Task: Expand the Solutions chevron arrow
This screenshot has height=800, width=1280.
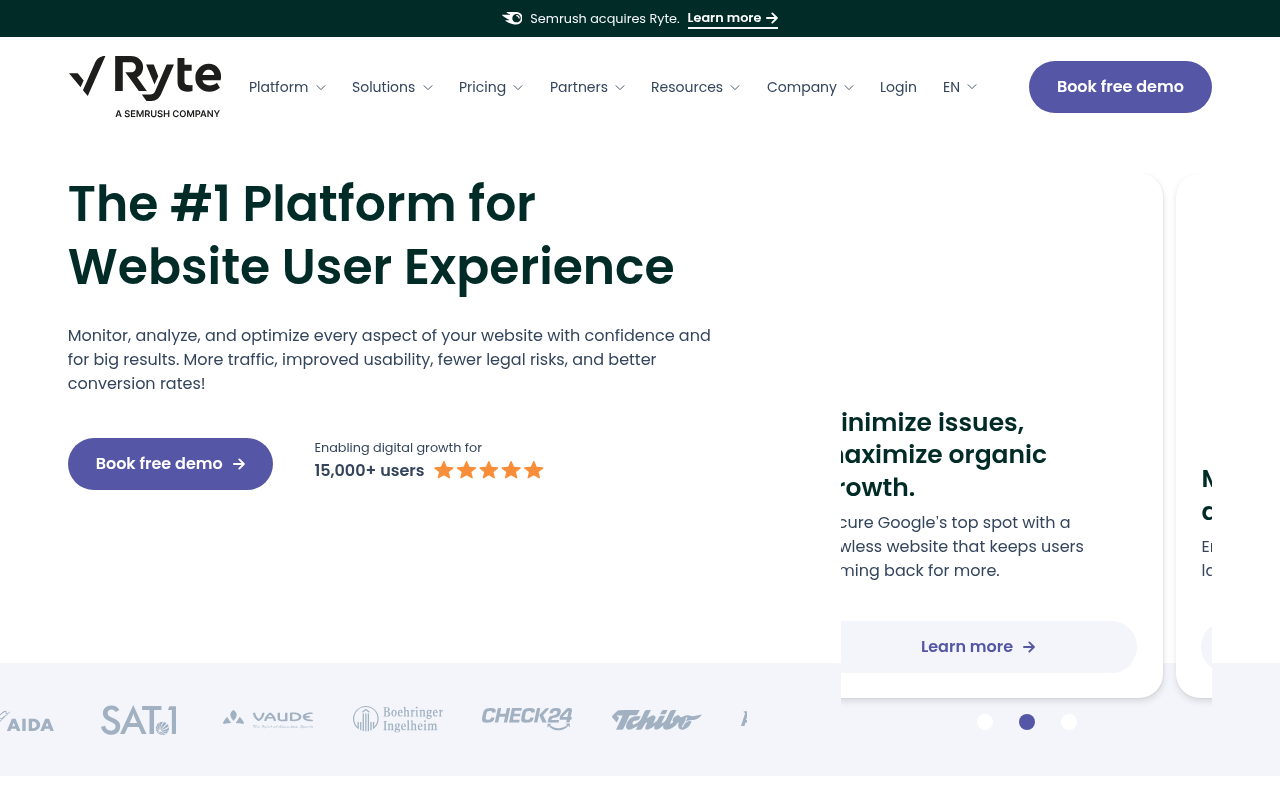Action: [x=428, y=88]
